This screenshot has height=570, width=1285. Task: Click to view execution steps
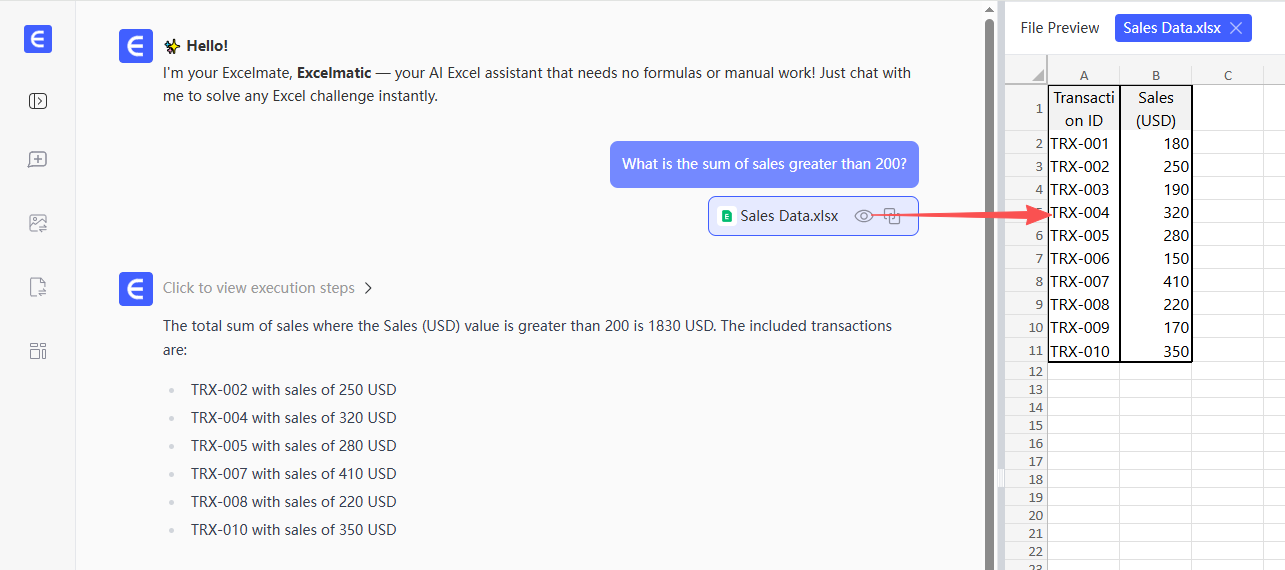tap(259, 288)
